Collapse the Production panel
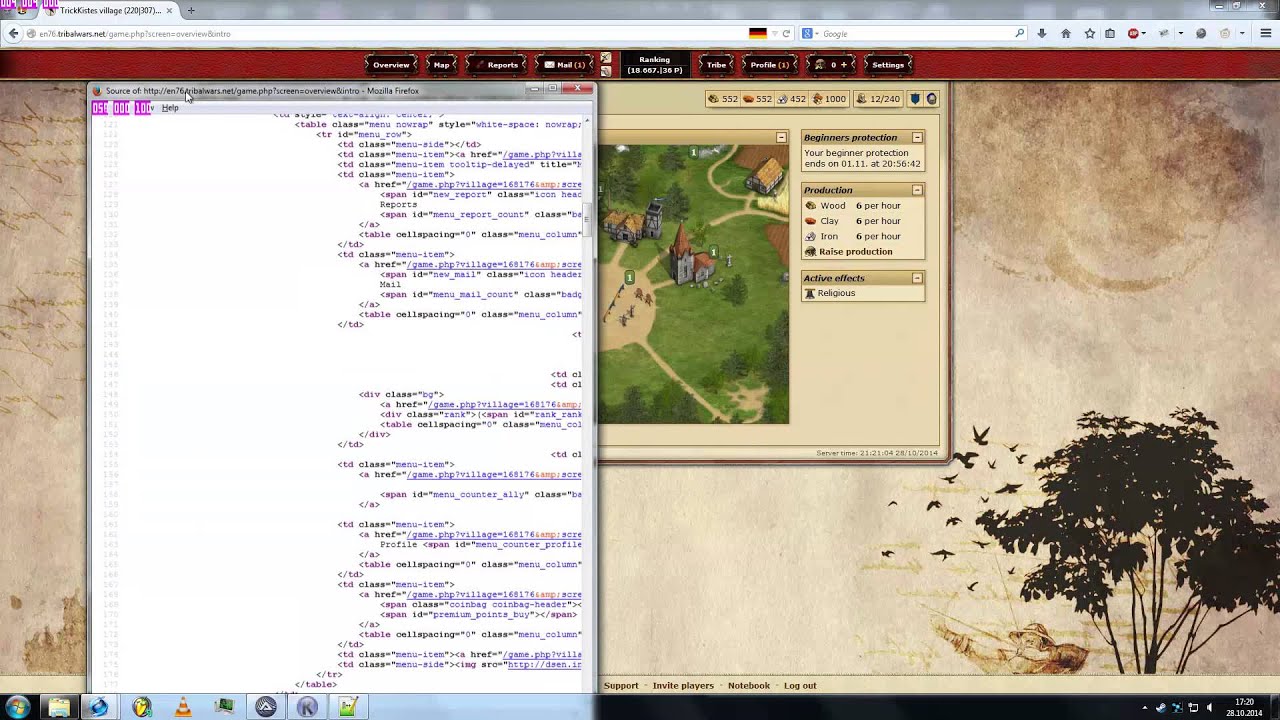This screenshot has width=1280, height=720. pyautogui.click(x=917, y=190)
